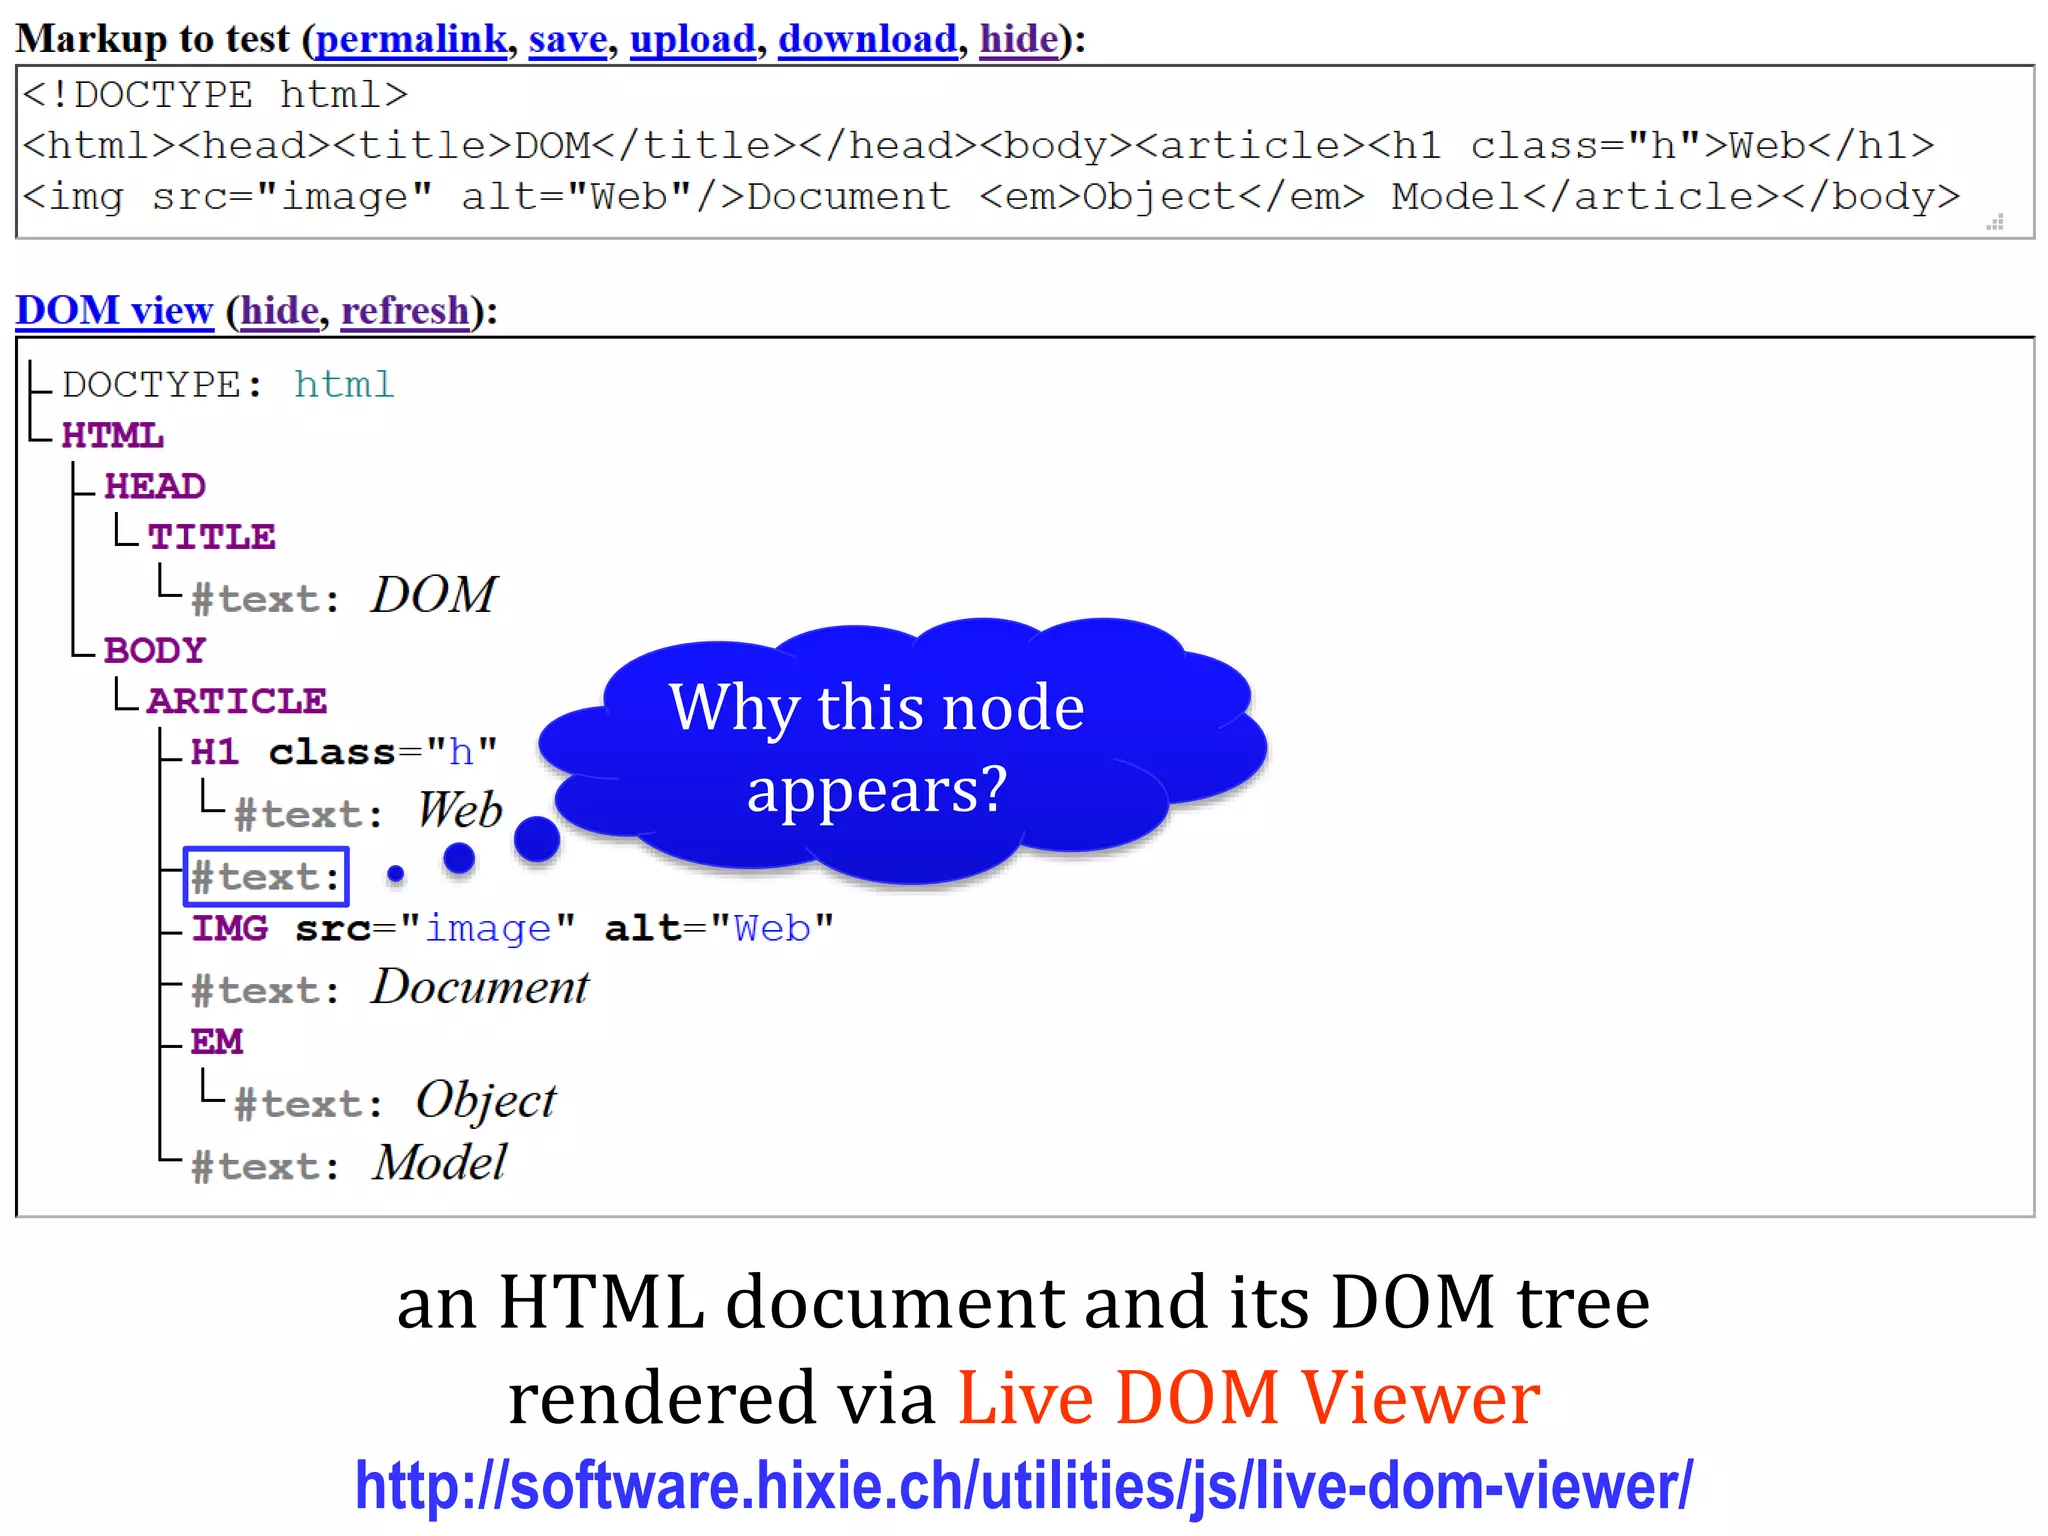Grab the textarea resize handle

point(1995,222)
